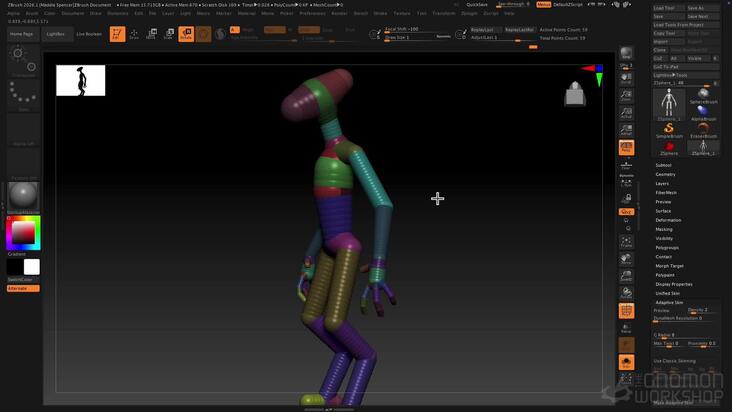
Task: Open the material sphere picker
Action: [23, 197]
